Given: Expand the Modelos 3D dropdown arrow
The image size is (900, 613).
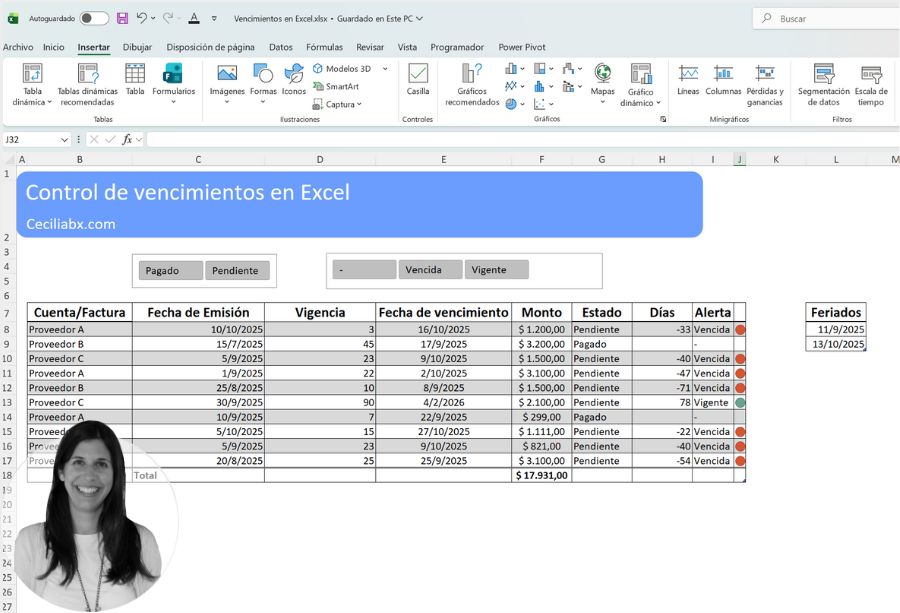Looking at the screenshot, I should click(385, 69).
